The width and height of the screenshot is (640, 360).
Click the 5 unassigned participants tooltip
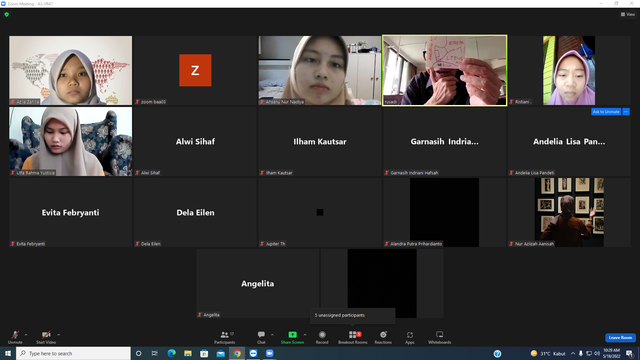[352, 315]
